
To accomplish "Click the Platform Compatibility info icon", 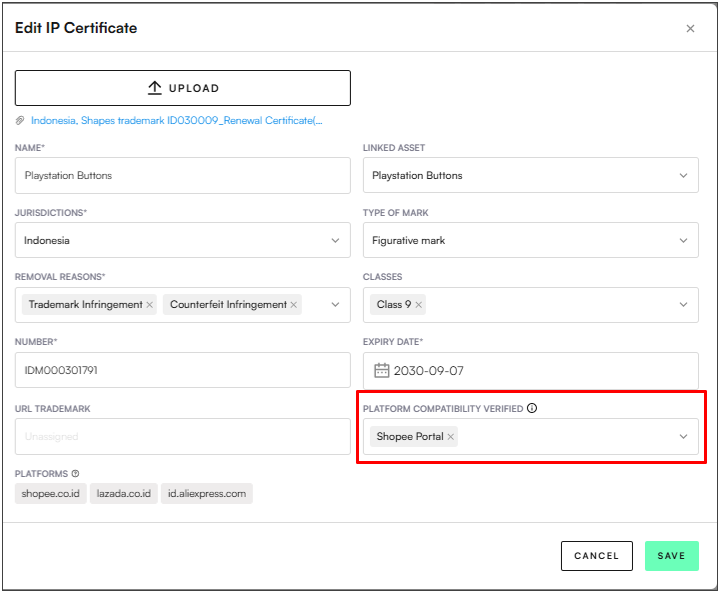I will pos(532,408).
